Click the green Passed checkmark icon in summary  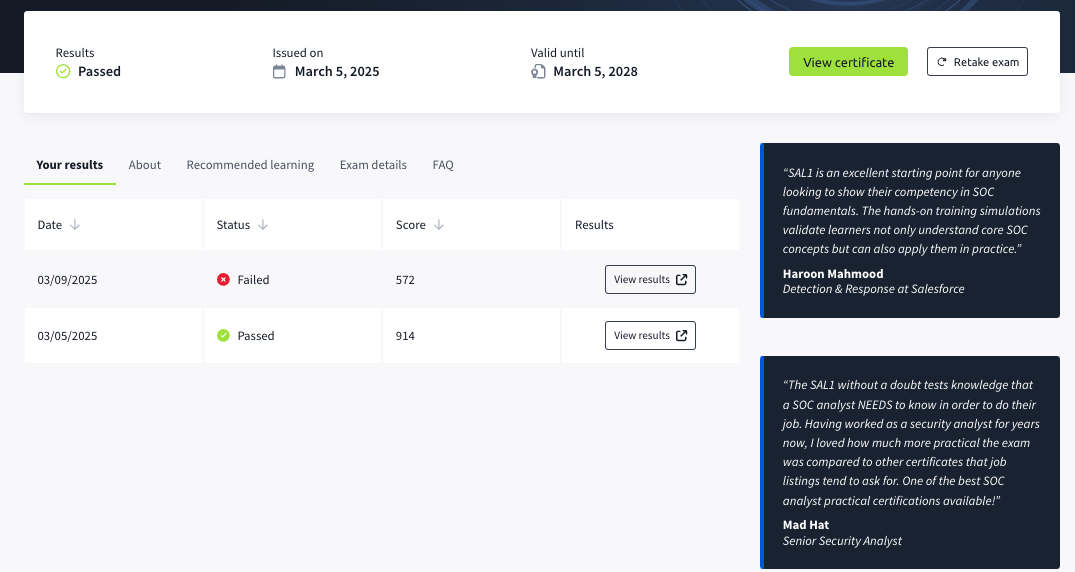coord(63,71)
